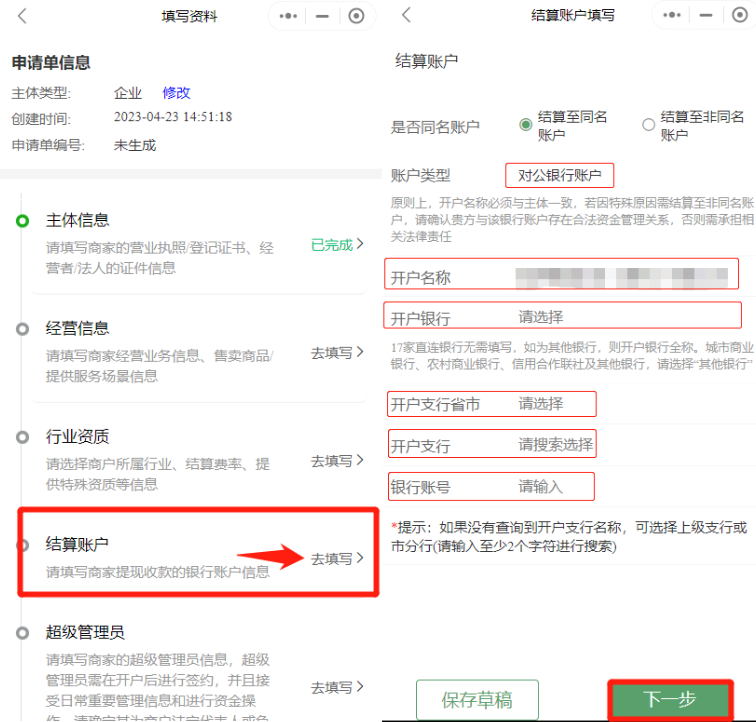Viewport: 756px width, 722px height.
Task: Click the green 下一步 button
Action: [670, 699]
